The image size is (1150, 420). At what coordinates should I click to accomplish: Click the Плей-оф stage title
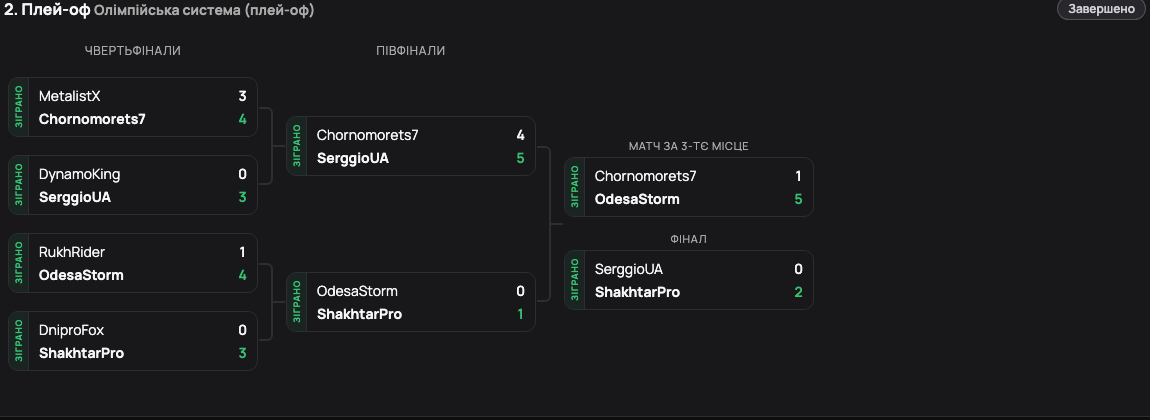(x=48, y=11)
